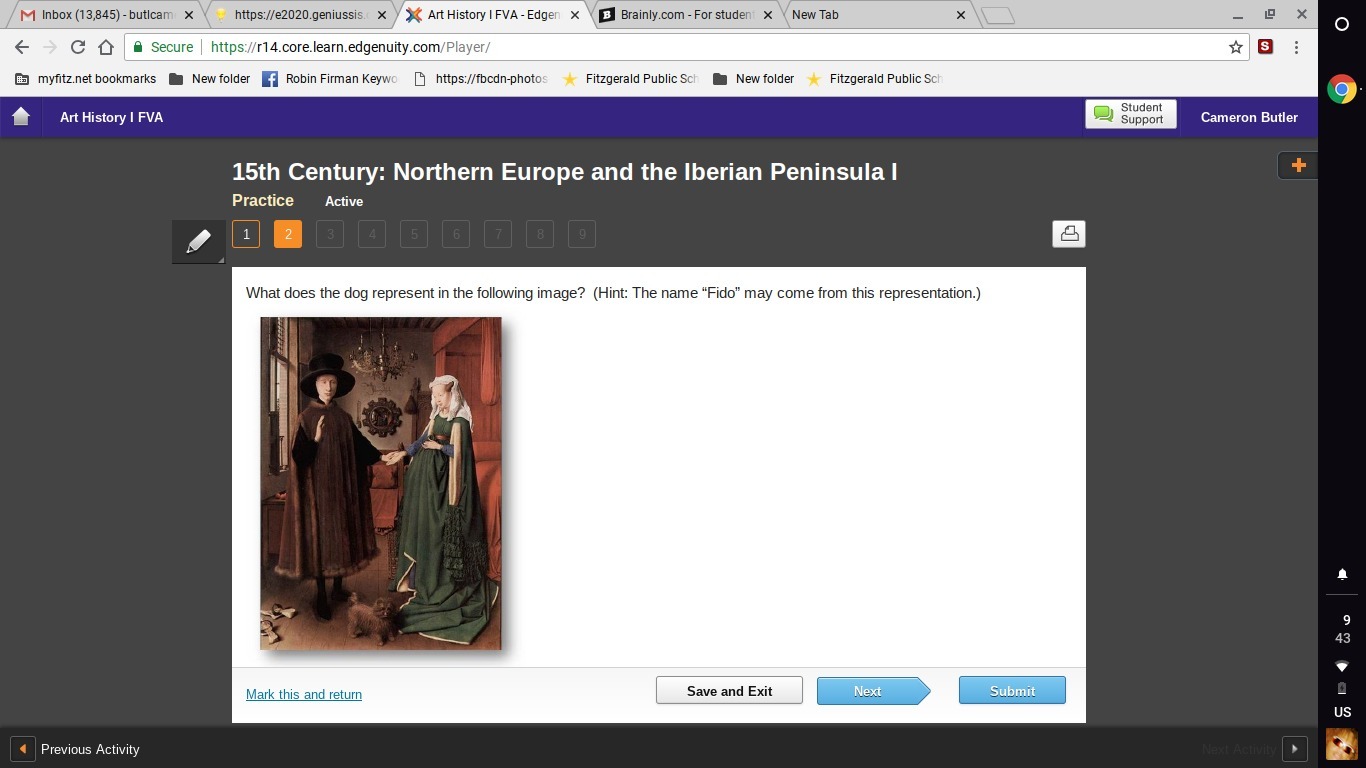Screen dimensions: 1366x768
Task: Submit the practice answers
Action: pos(1012,691)
